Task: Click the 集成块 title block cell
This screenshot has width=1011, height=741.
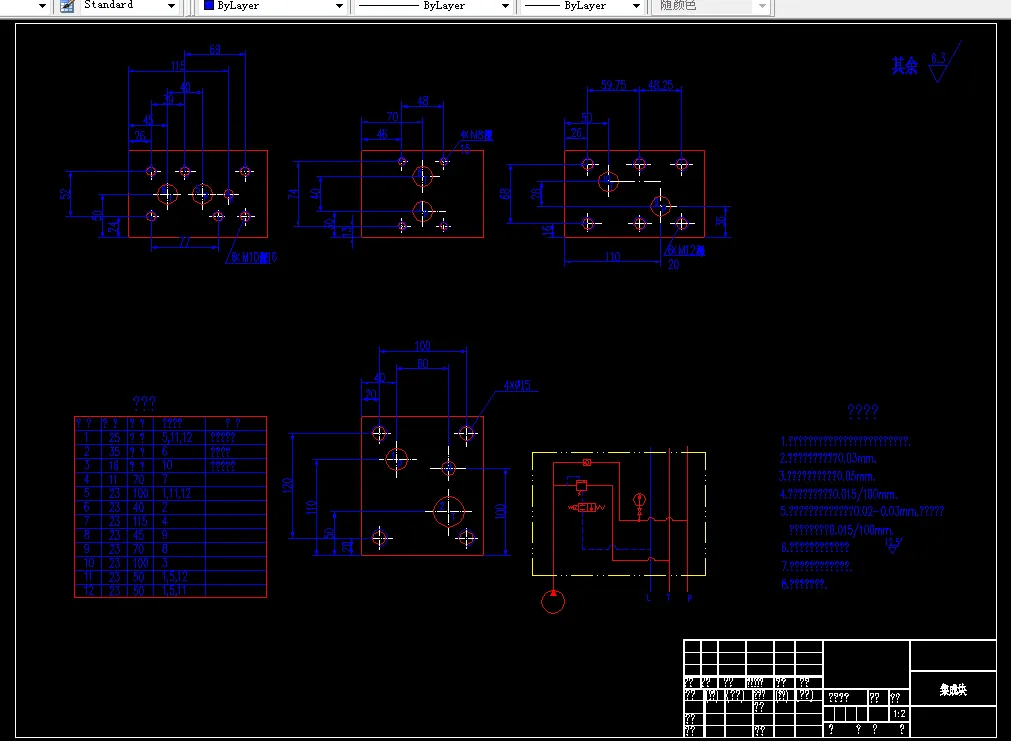Action: (953, 689)
